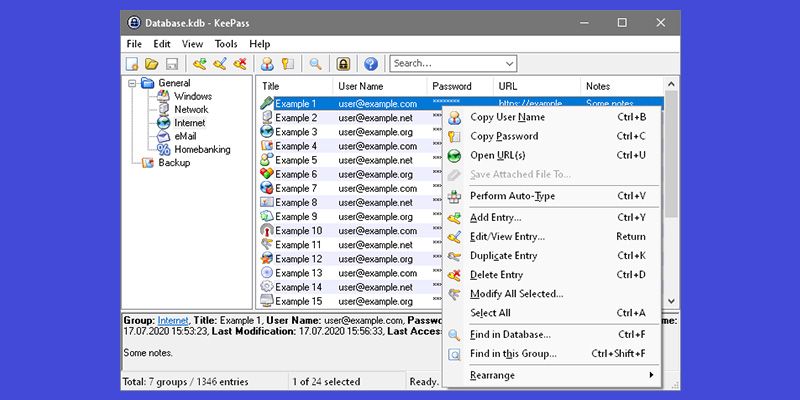Viewport: 800px width, 400px height.
Task: Click the Delete Entry toolbar icon
Action: pyautogui.click(x=240, y=64)
